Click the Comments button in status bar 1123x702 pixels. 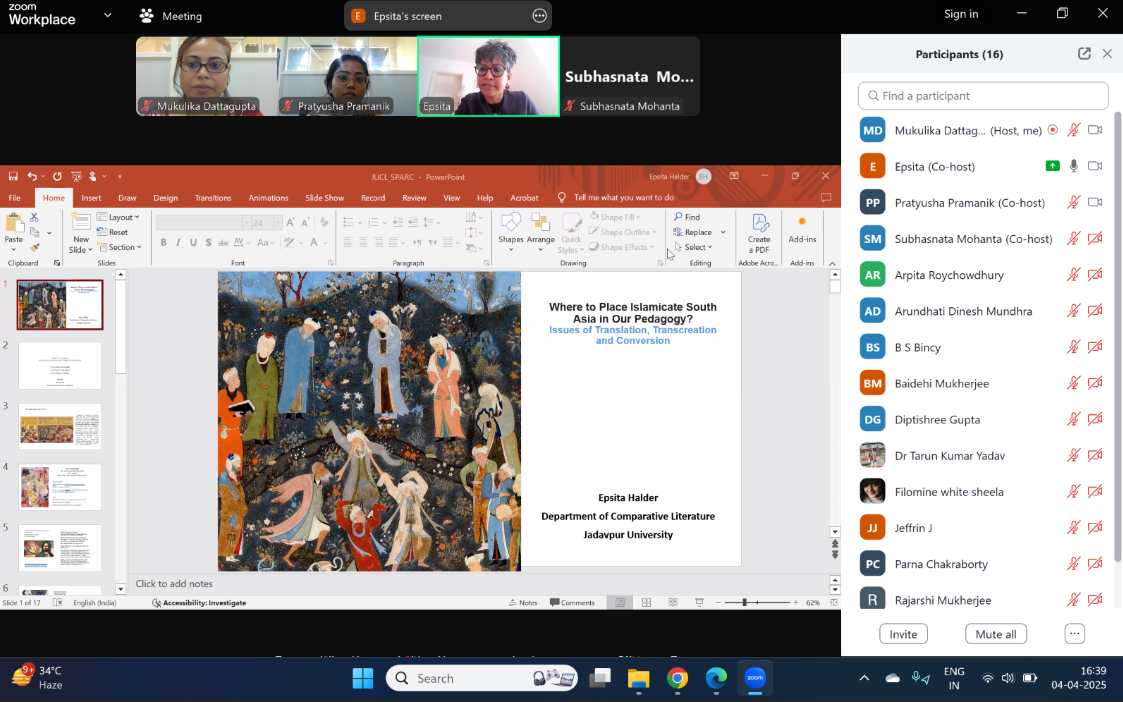coord(572,603)
